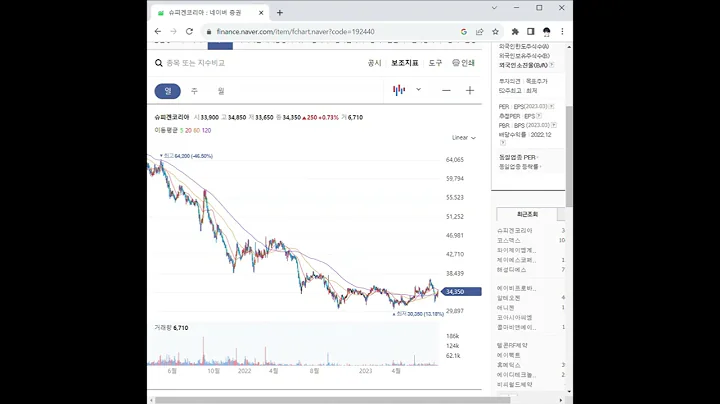Click the horizontal scrollbar left arrow

[151, 400]
